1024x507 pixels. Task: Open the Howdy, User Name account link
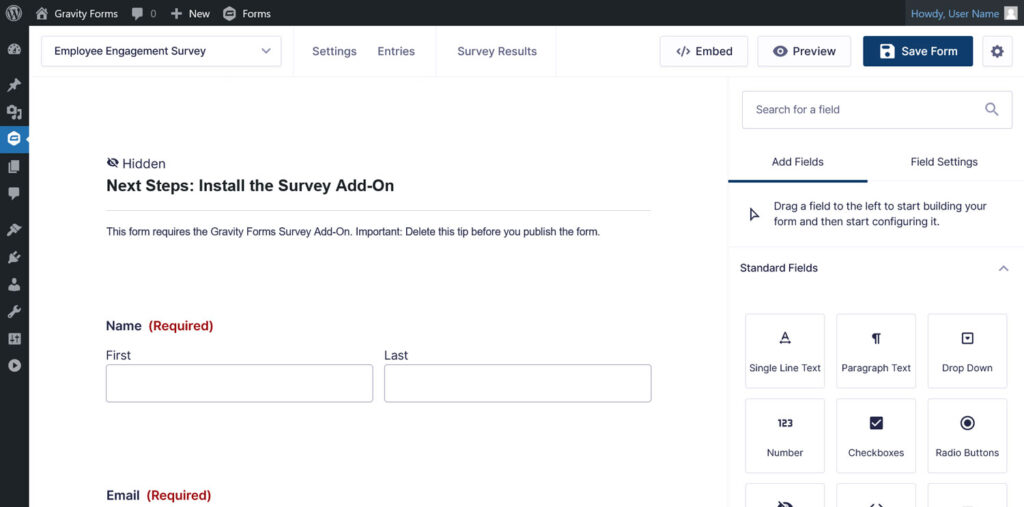[x=955, y=13]
